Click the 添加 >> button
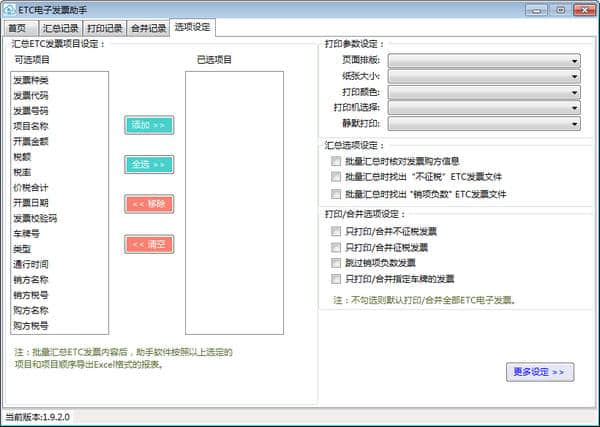This screenshot has width=600, height=427. (x=149, y=125)
